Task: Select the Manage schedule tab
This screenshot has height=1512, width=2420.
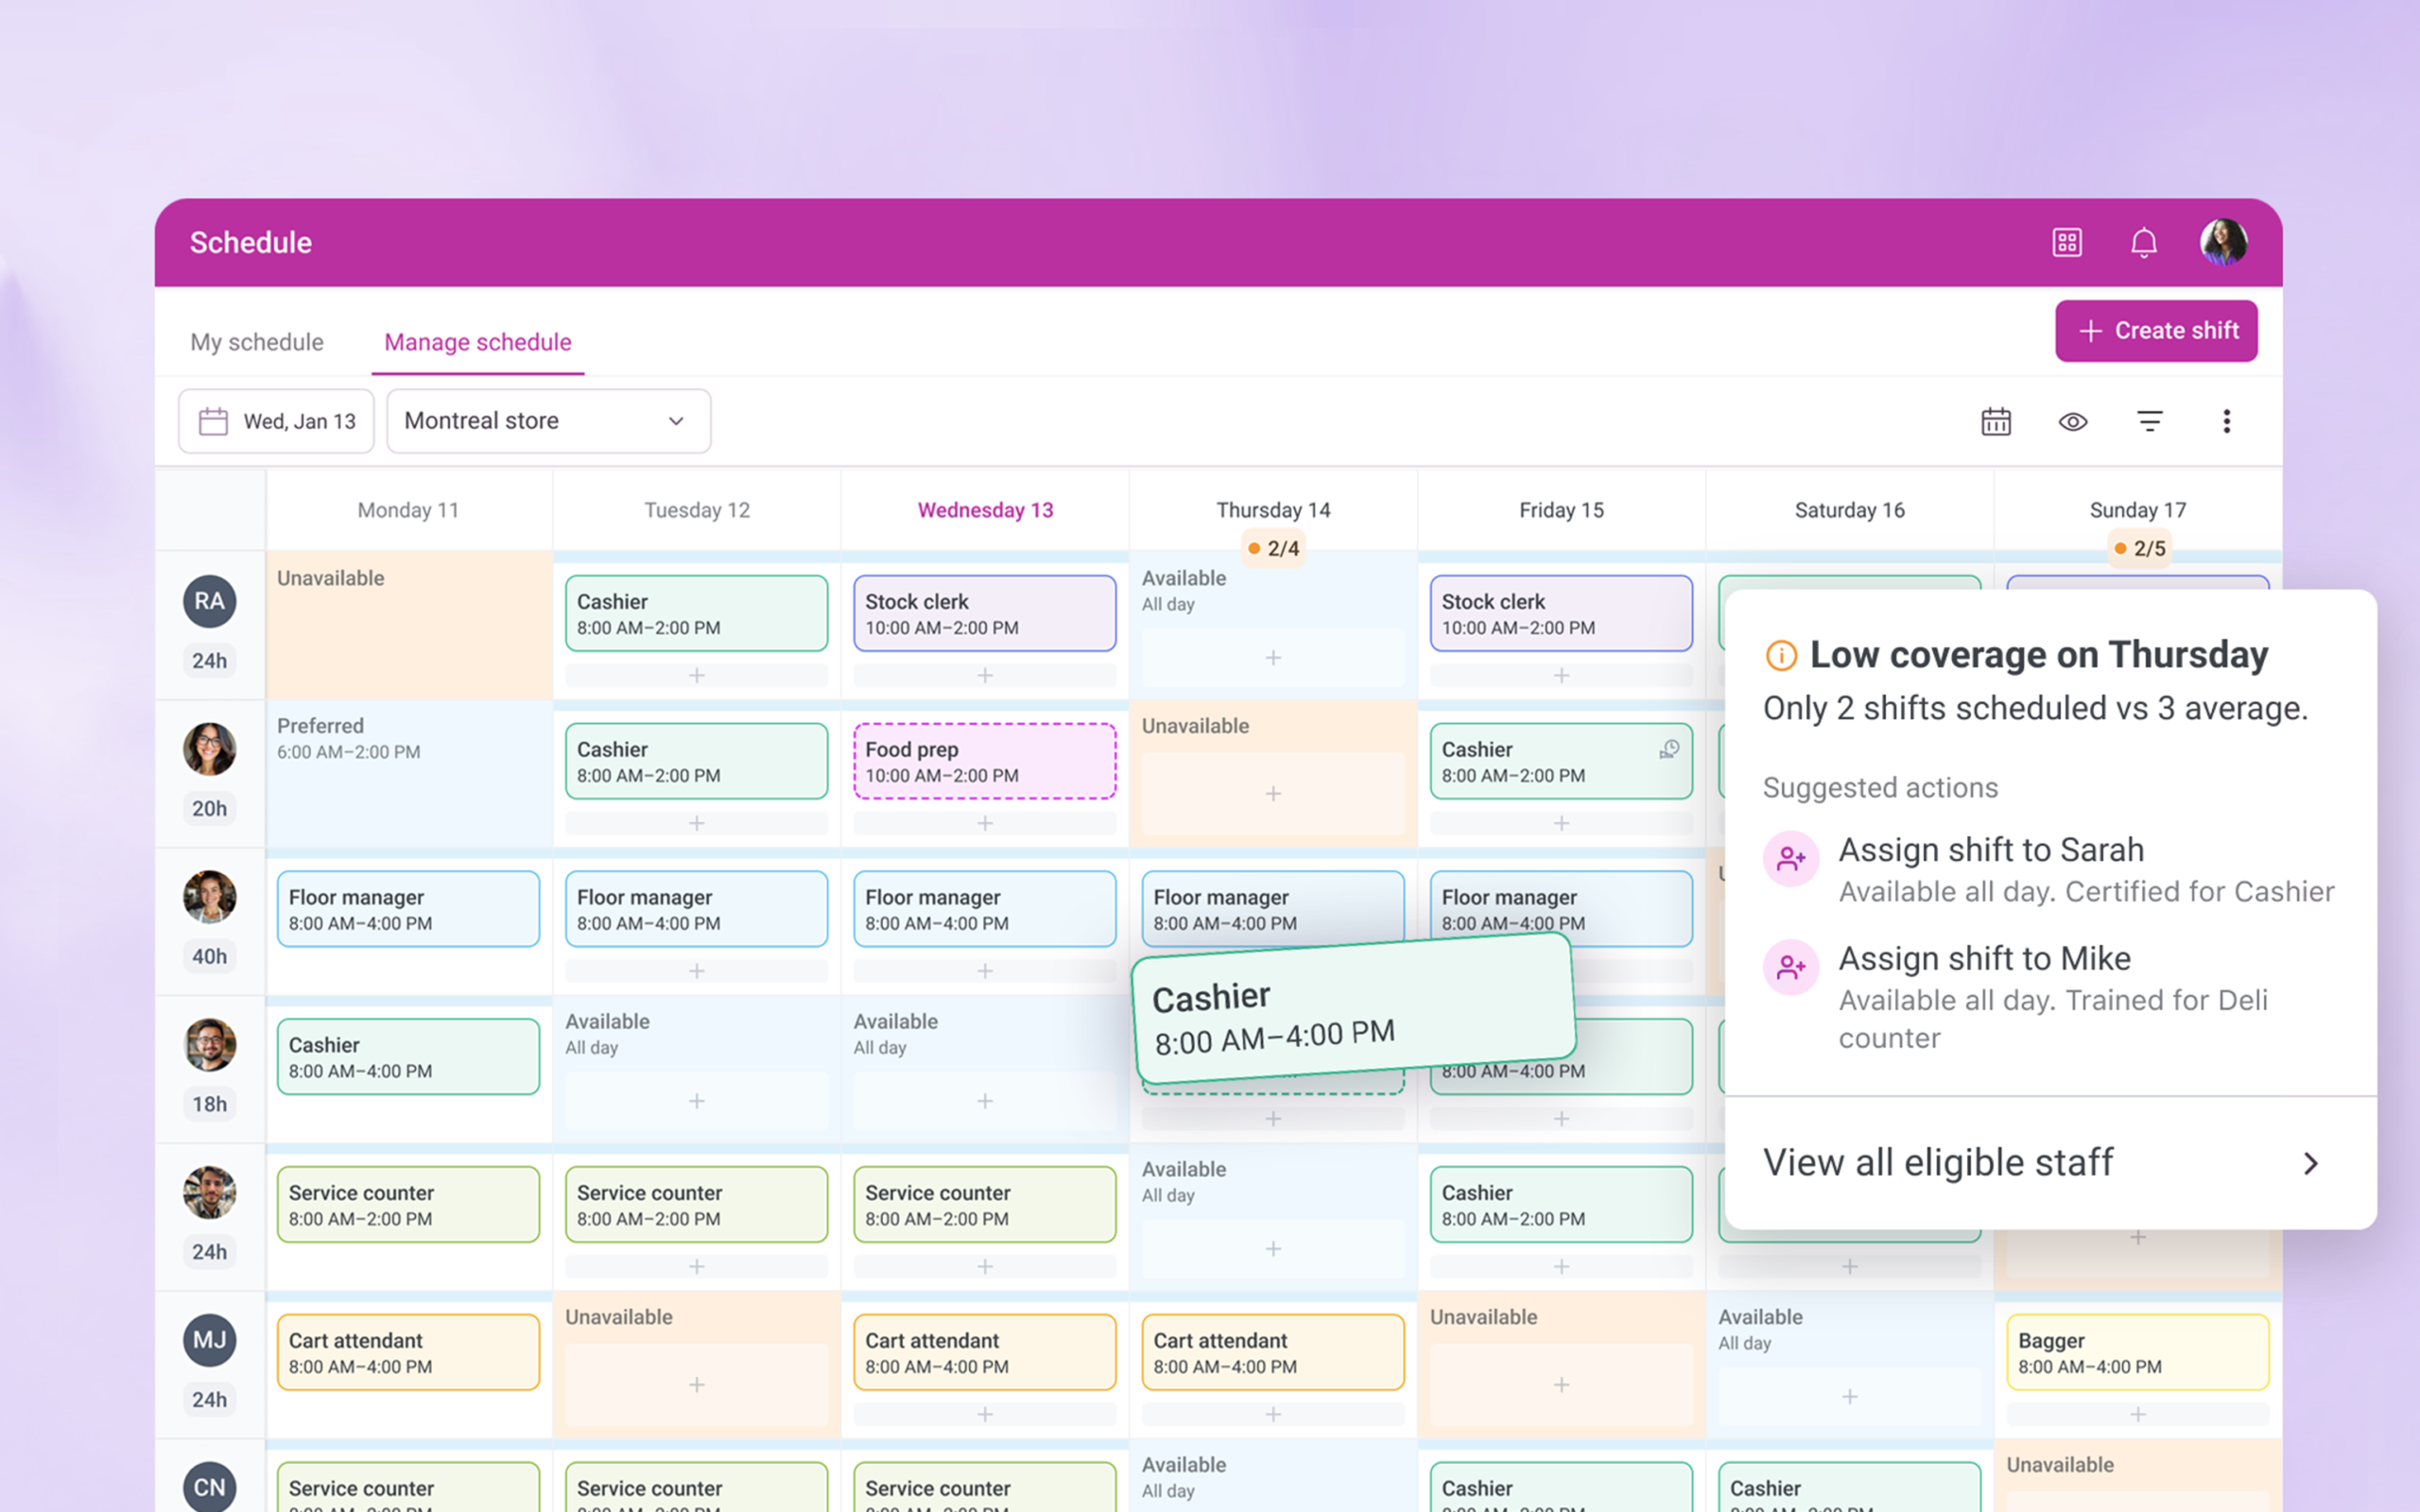Action: pos(478,342)
